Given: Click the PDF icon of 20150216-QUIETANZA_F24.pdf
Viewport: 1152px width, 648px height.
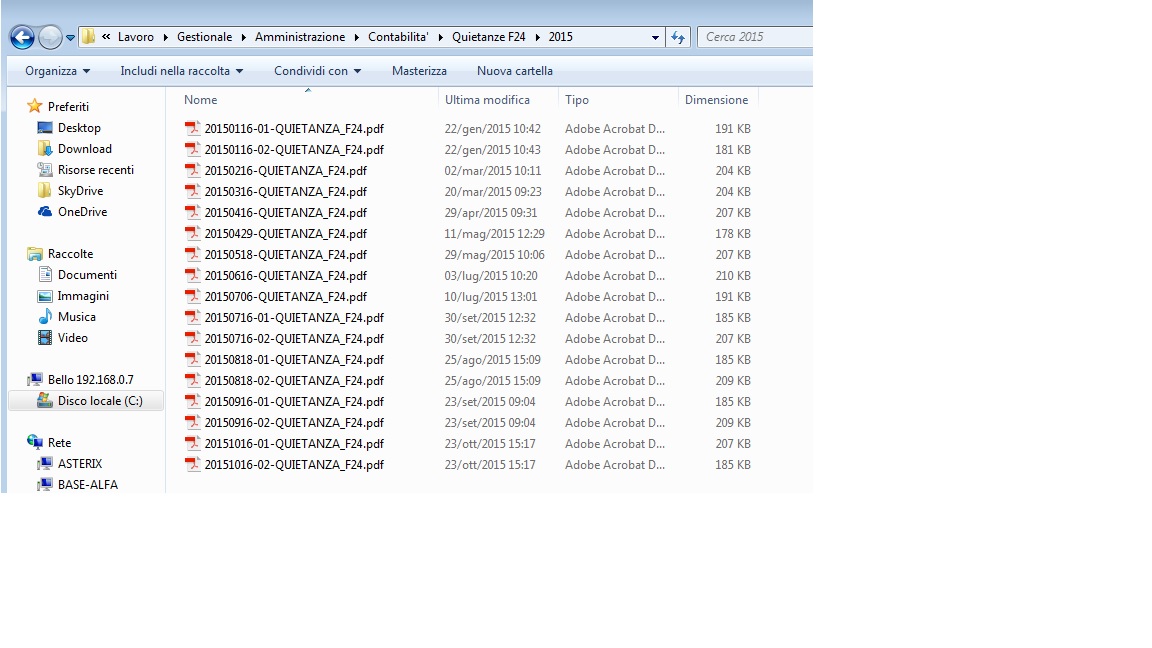Looking at the screenshot, I should pyautogui.click(x=193, y=171).
